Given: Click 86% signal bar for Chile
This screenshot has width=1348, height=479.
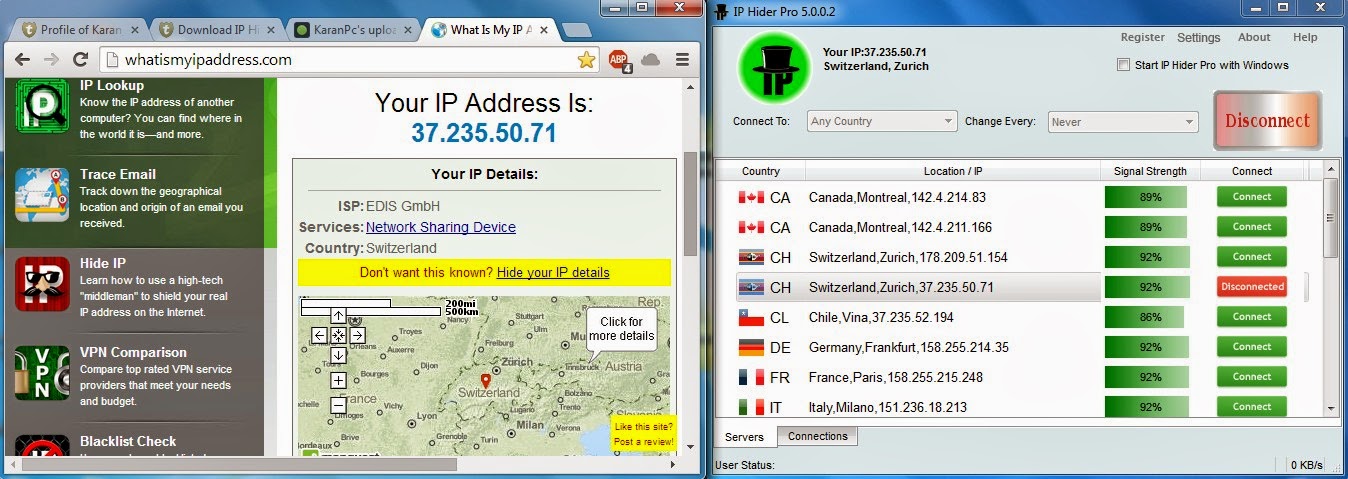Looking at the screenshot, I should pyautogui.click(x=1145, y=317).
